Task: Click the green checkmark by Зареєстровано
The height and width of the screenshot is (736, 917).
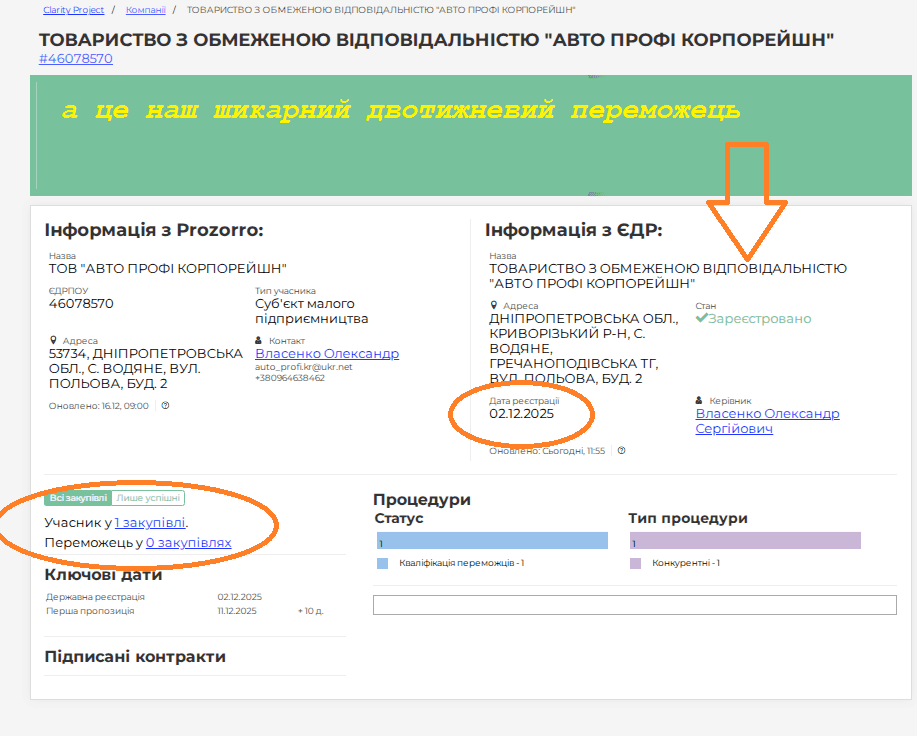Action: (x=702, y=319)
